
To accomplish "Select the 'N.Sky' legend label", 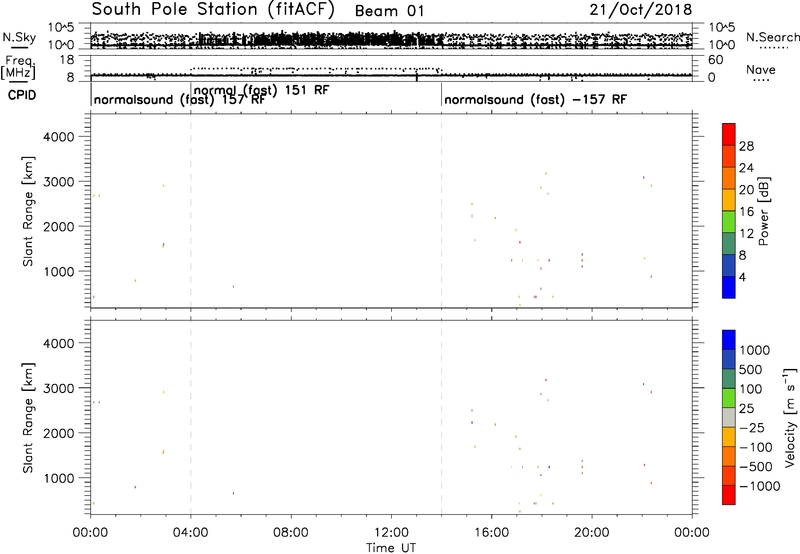I will [x=19, y=37].
